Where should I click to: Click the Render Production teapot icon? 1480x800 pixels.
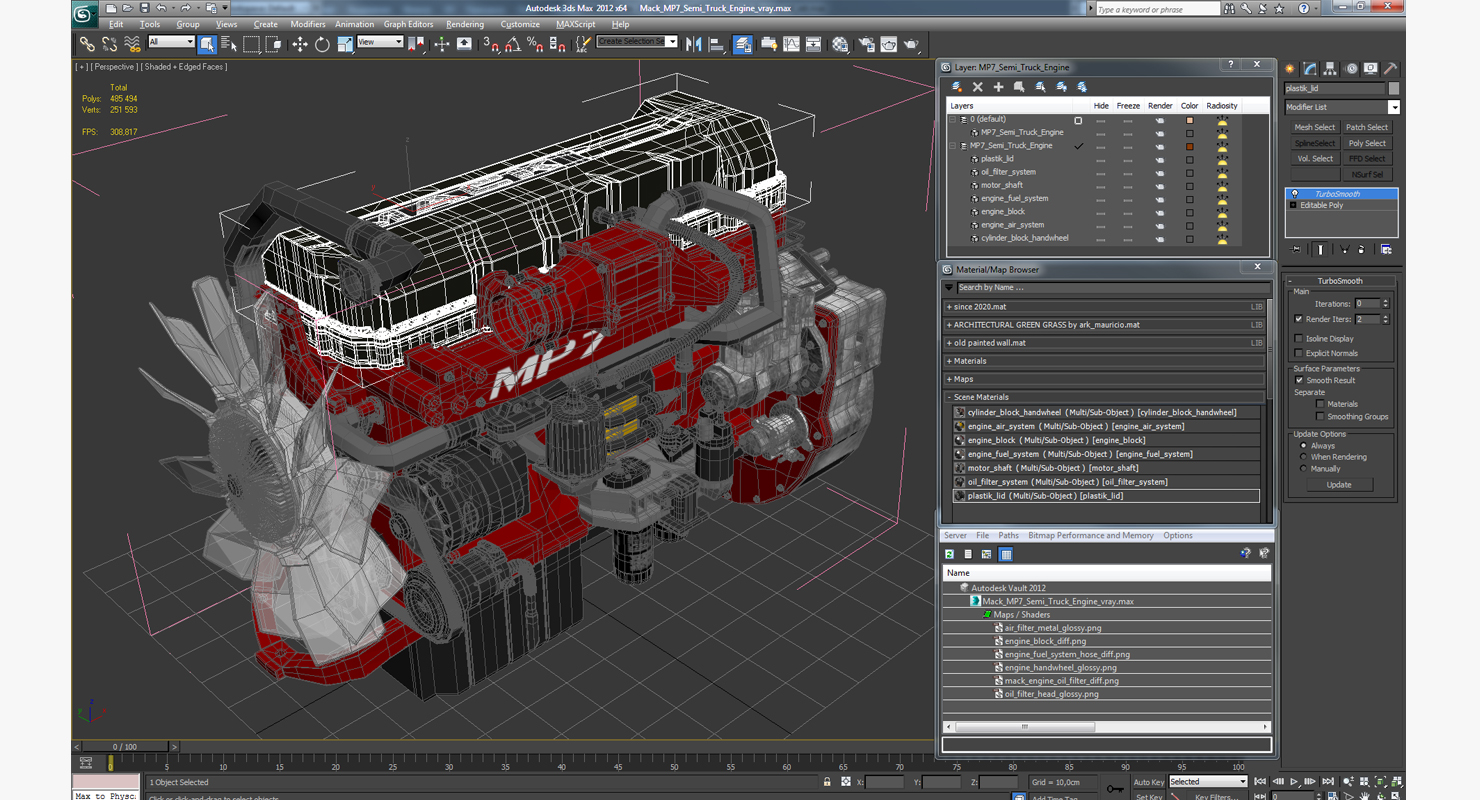coord(911,44)
